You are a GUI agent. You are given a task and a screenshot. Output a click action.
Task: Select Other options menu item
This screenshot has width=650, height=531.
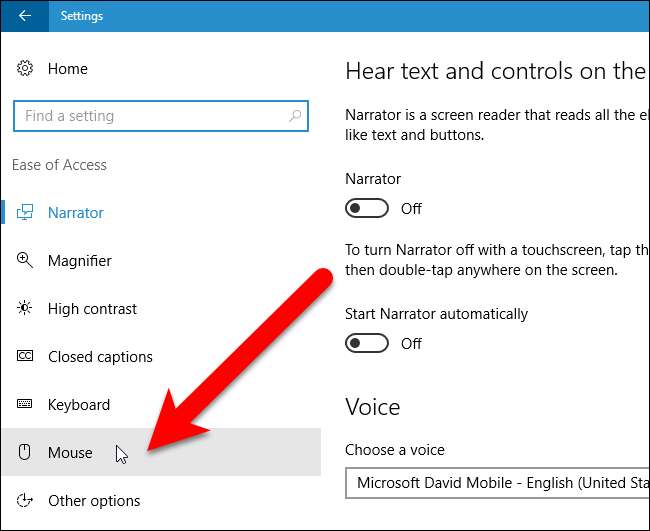(x=94, y=501)
